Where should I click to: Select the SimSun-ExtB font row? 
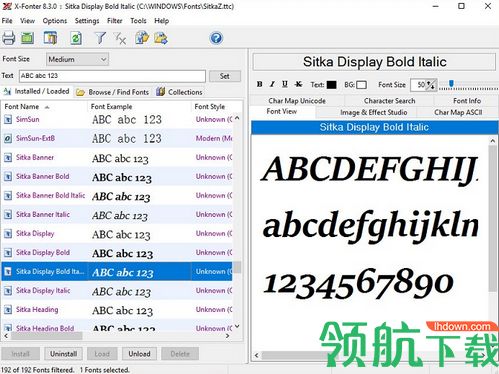tap(117, 138)
